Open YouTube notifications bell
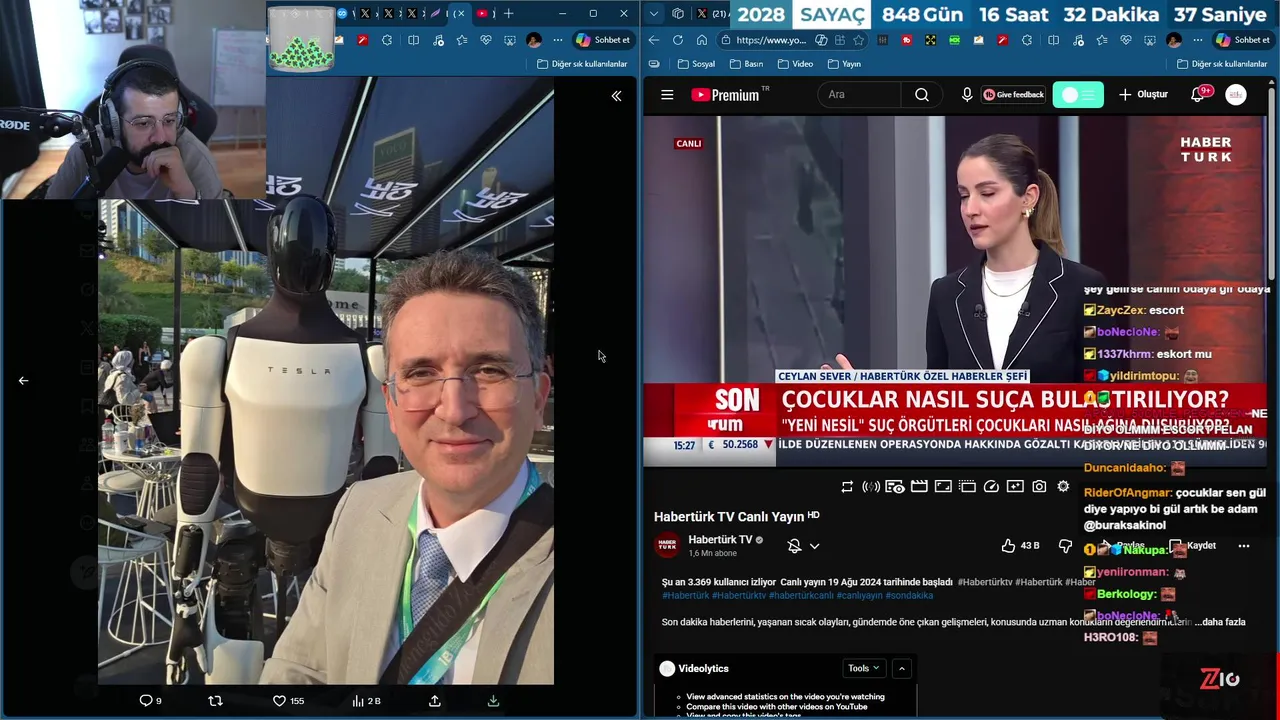This screenshot has width=1280, height=720. tap(1198, 95)
